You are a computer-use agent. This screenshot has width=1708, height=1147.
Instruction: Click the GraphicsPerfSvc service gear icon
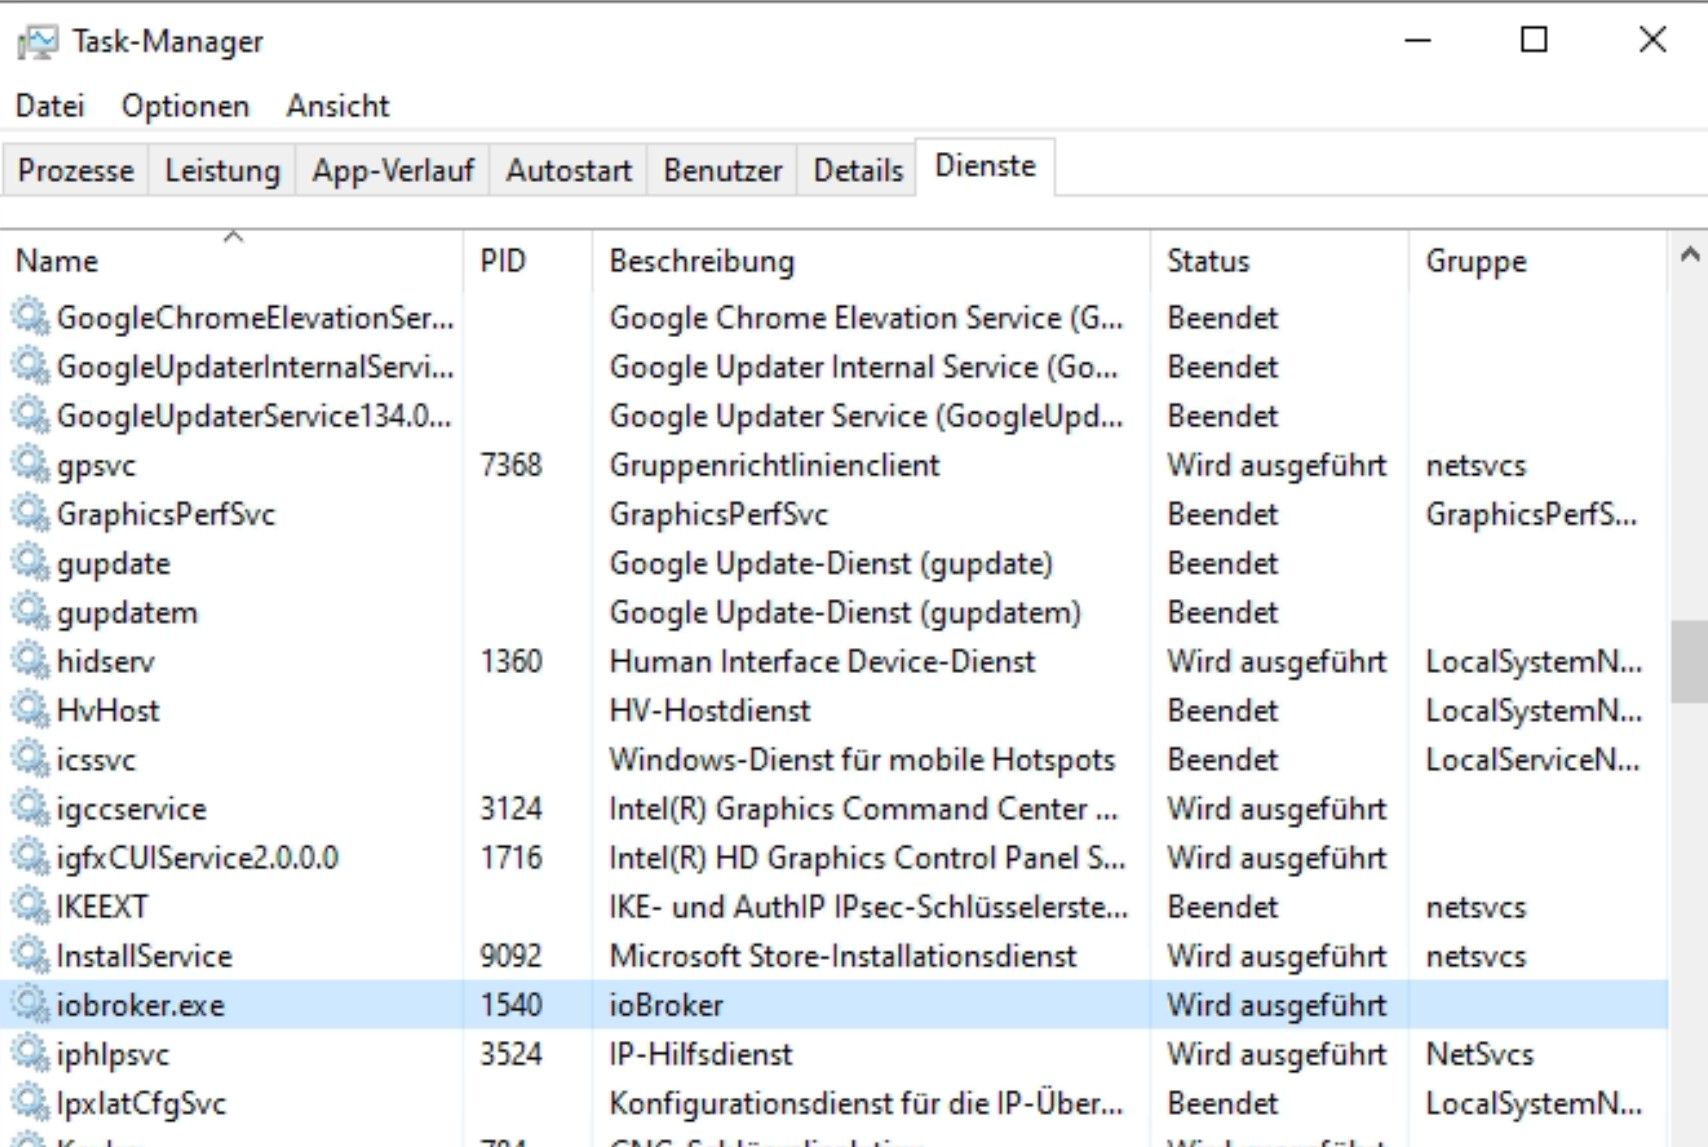[30, 513]
